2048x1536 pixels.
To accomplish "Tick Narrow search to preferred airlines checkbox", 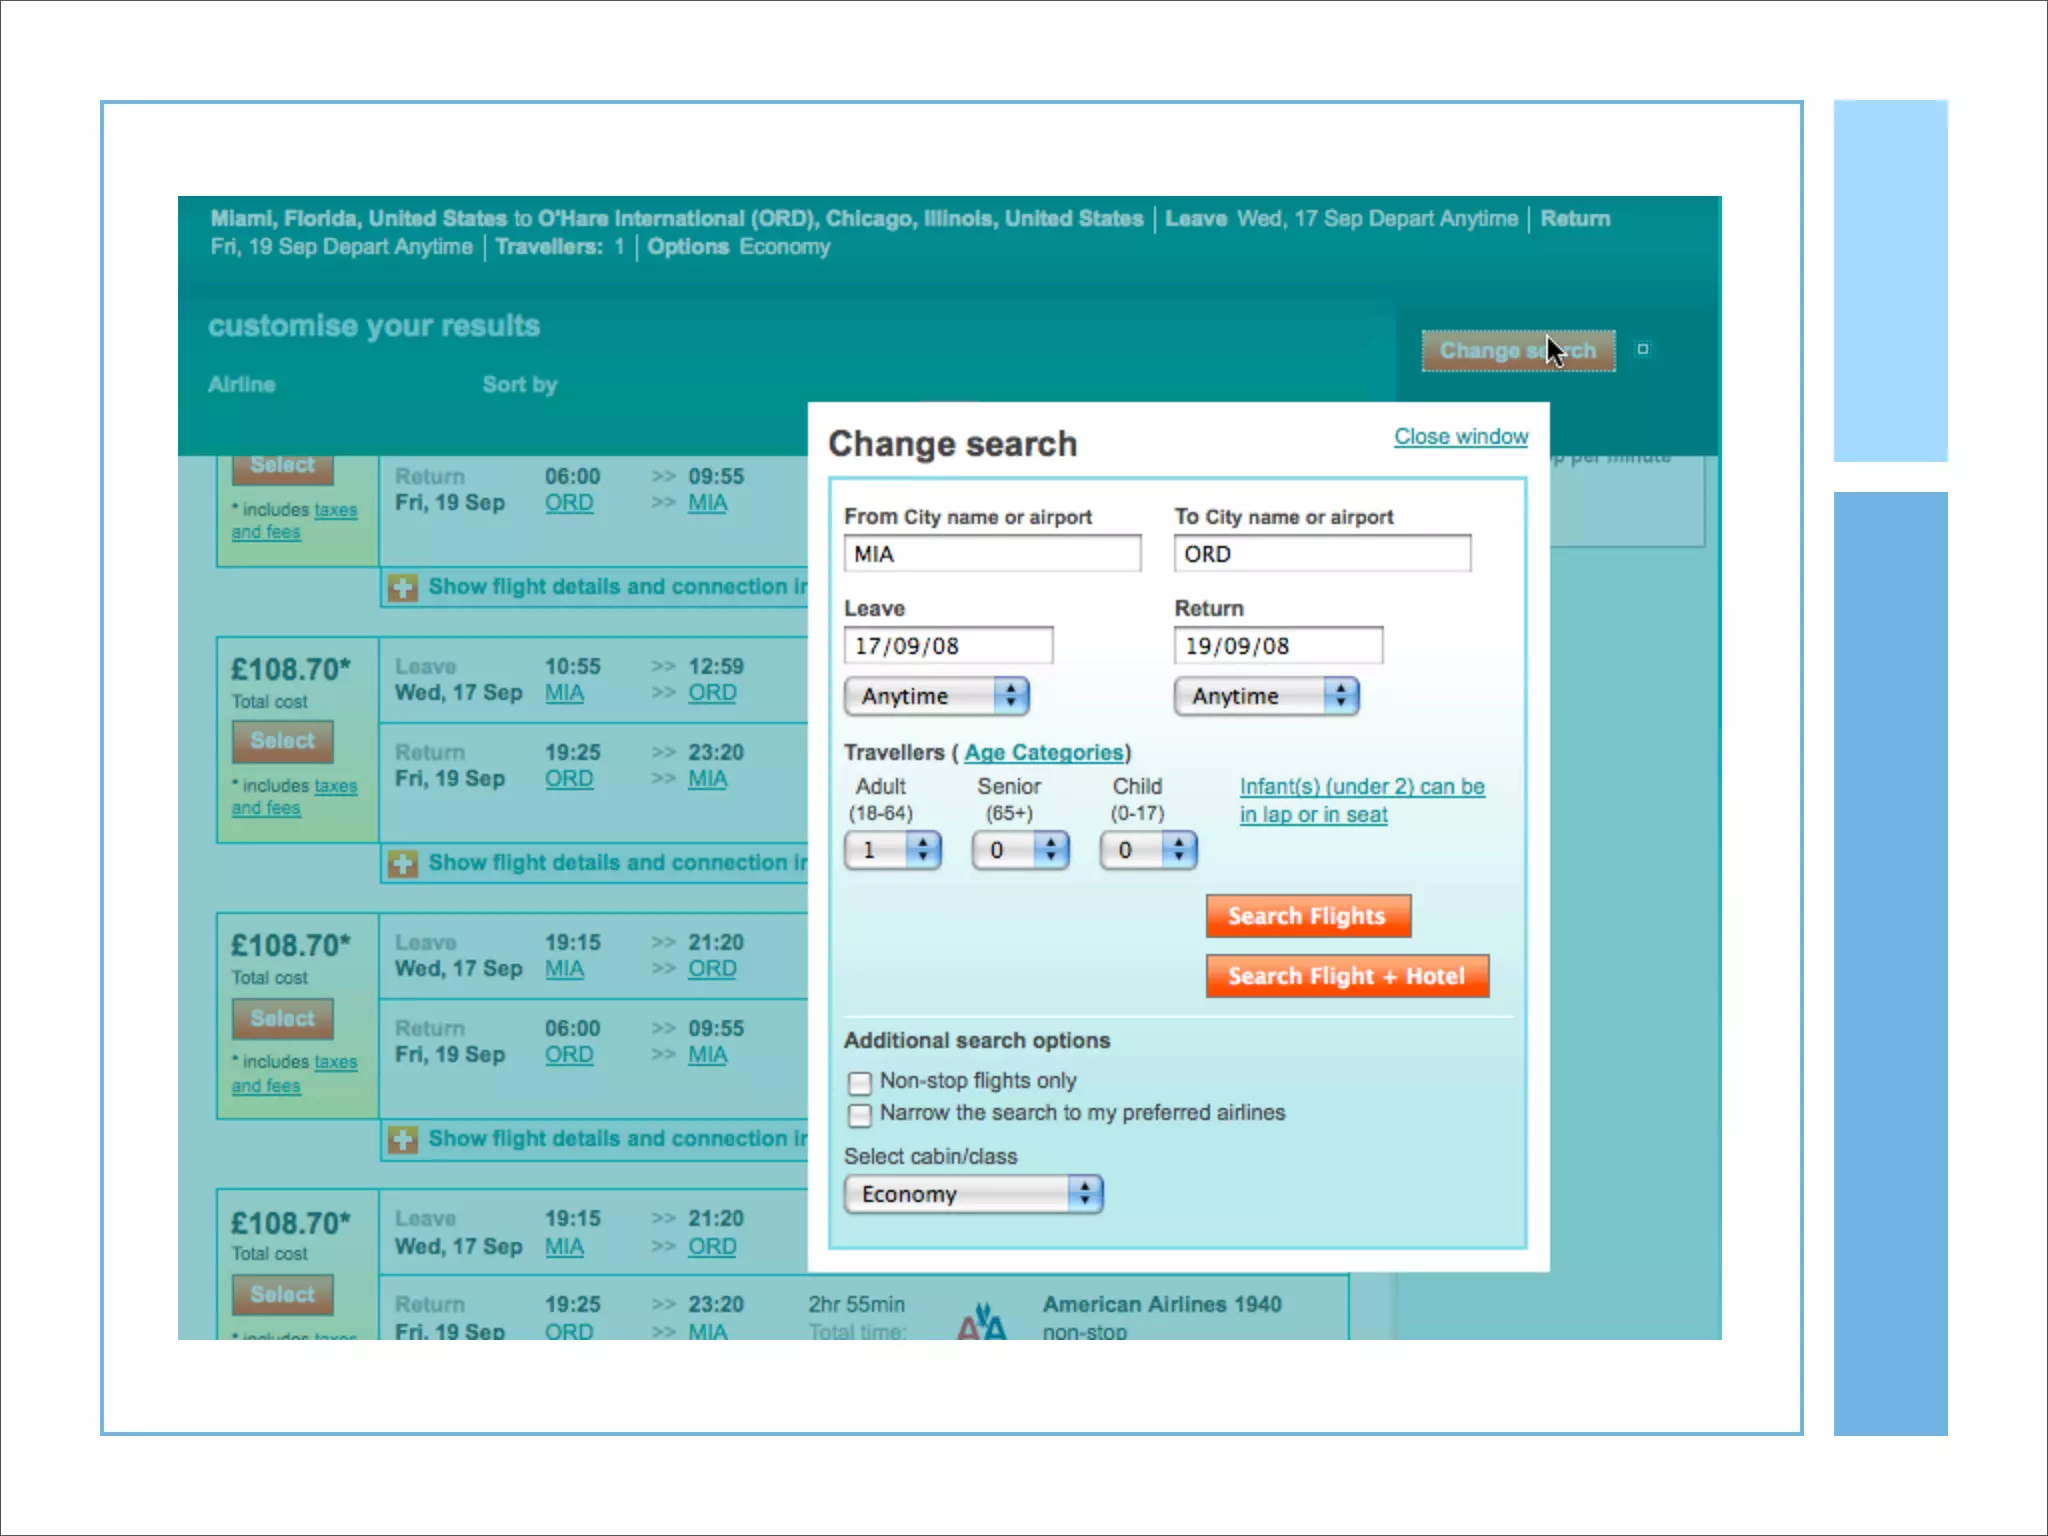I will pos(860,1115).
